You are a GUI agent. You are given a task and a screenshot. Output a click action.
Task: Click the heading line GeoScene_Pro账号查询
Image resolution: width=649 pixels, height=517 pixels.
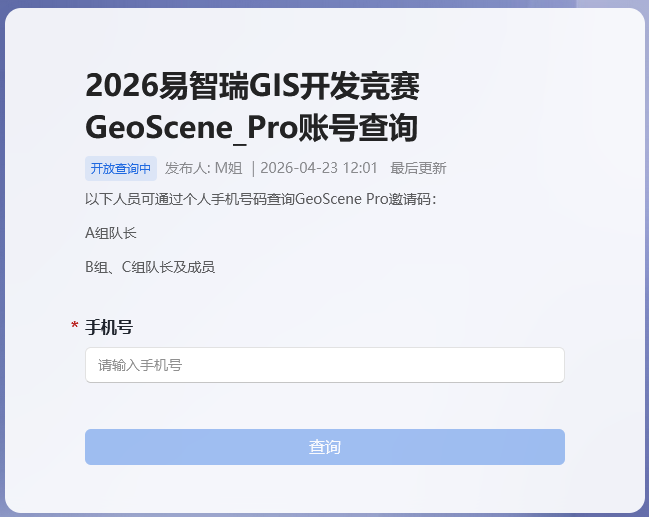pyautogui.click(x=251, y=129)
